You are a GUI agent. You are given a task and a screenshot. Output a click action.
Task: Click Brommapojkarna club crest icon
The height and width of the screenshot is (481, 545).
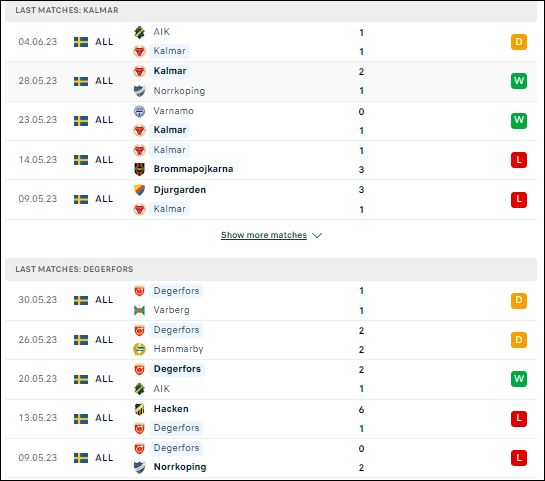(x=139, y=169)
